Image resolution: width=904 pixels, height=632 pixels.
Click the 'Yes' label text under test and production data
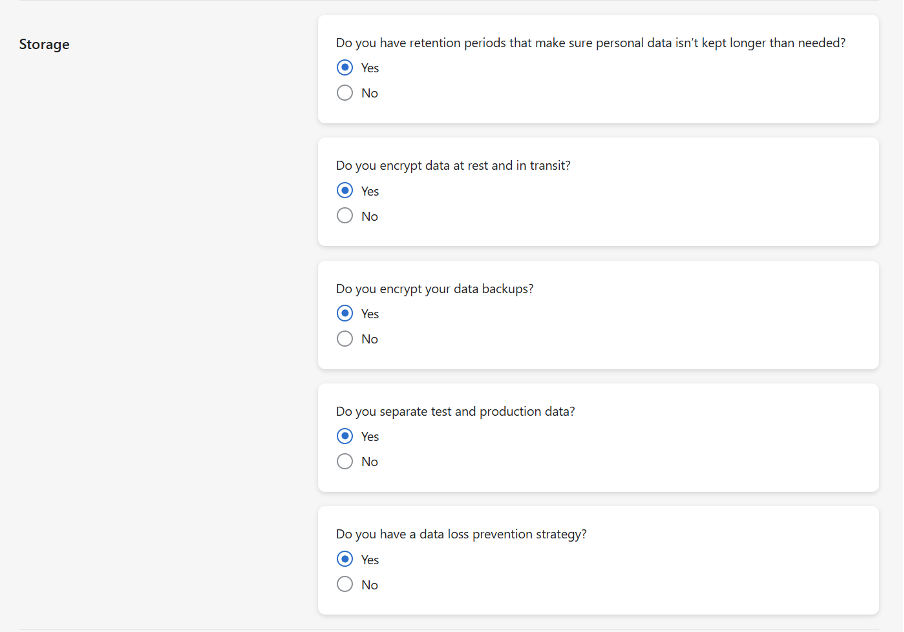370,436
